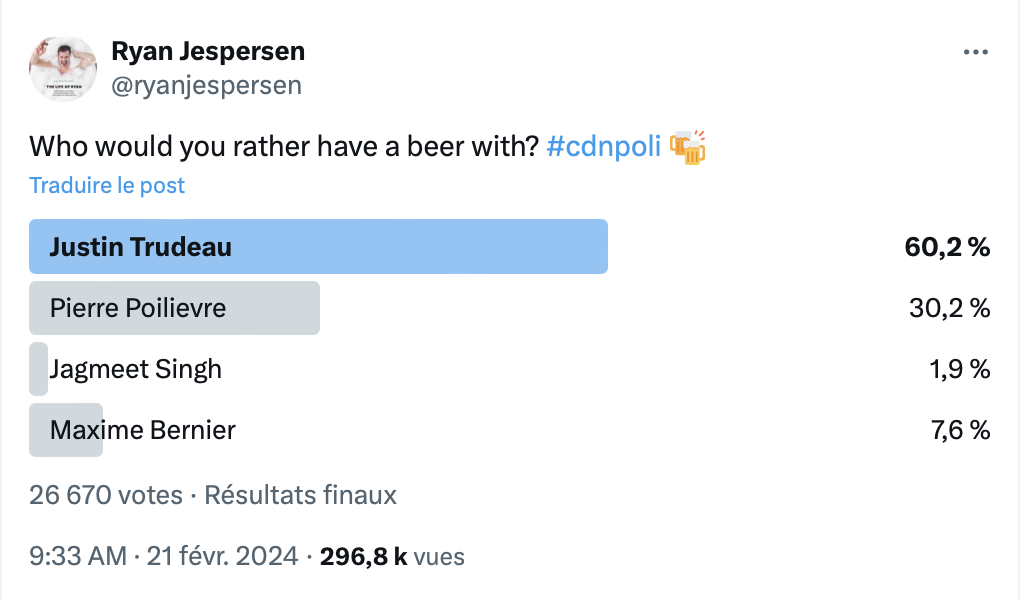Open the three-dot more options menu
Image resolution: width=1026 pixels, height=600 pixels.
tap(976, 52)
